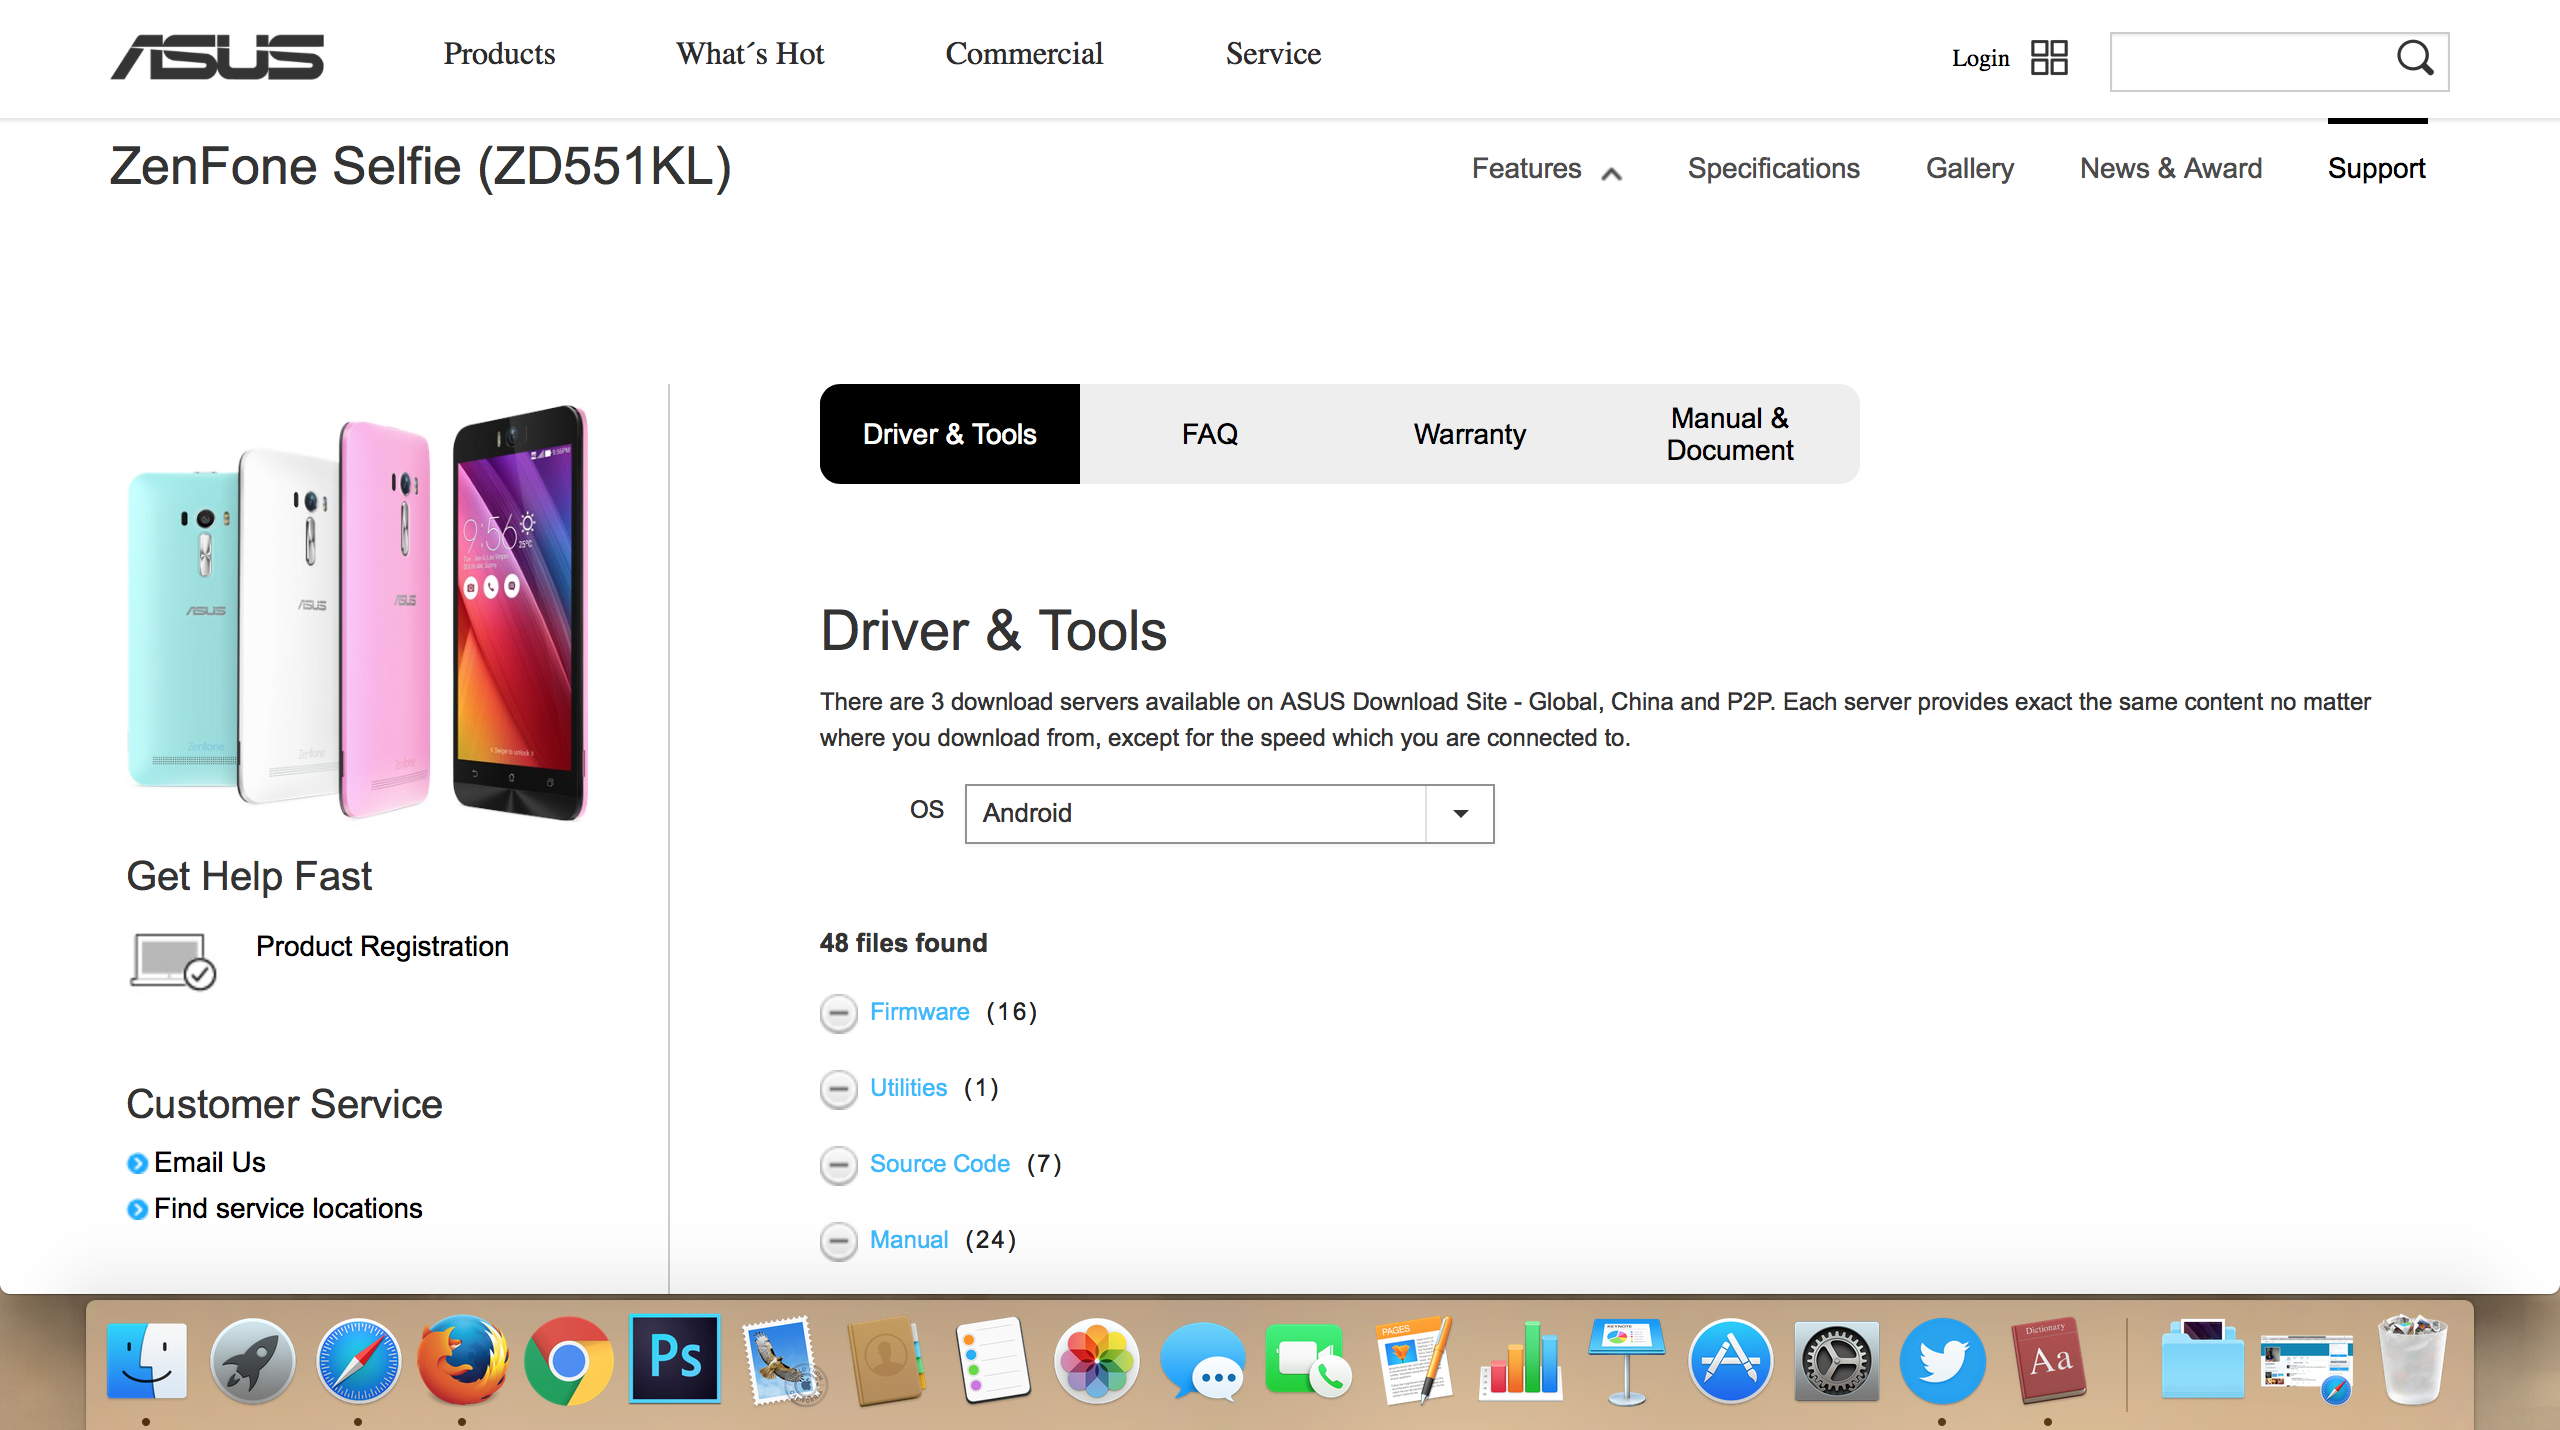Screen dimensions: 2560x1430
Task: Open Keynote in the dock
Action: pyautogui.click(x=1626, y=1360)
